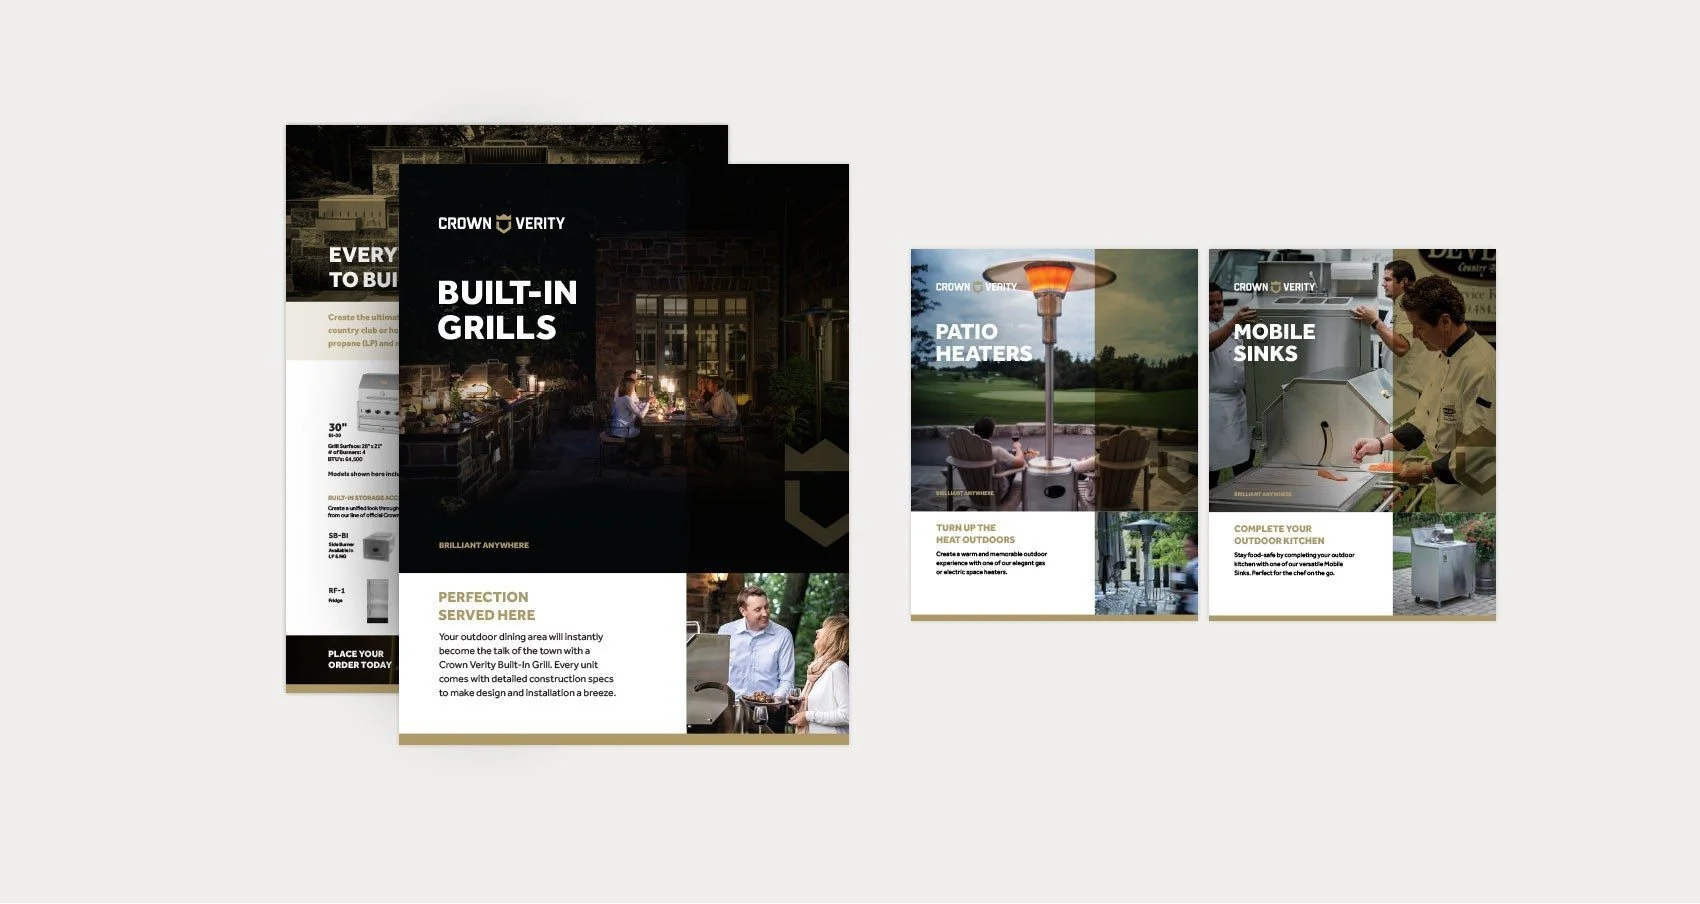
Task: Click the "Your outdoor dining area" paragraph
Action: (527, 665)
